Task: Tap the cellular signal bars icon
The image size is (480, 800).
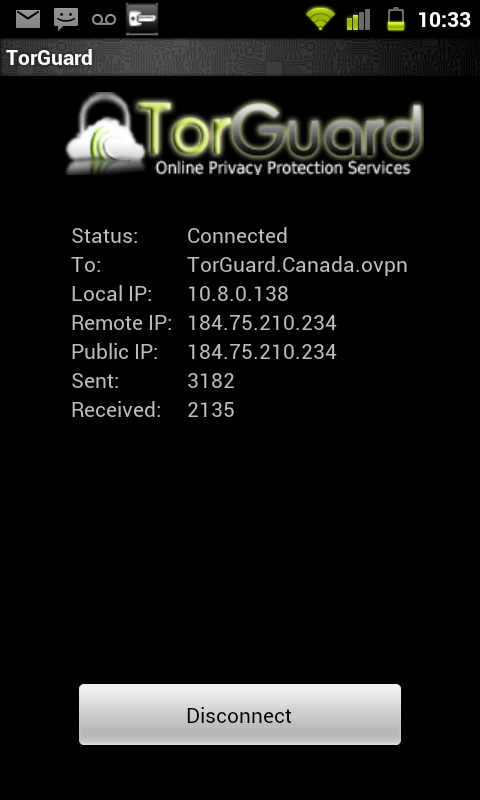Action: 358,19
